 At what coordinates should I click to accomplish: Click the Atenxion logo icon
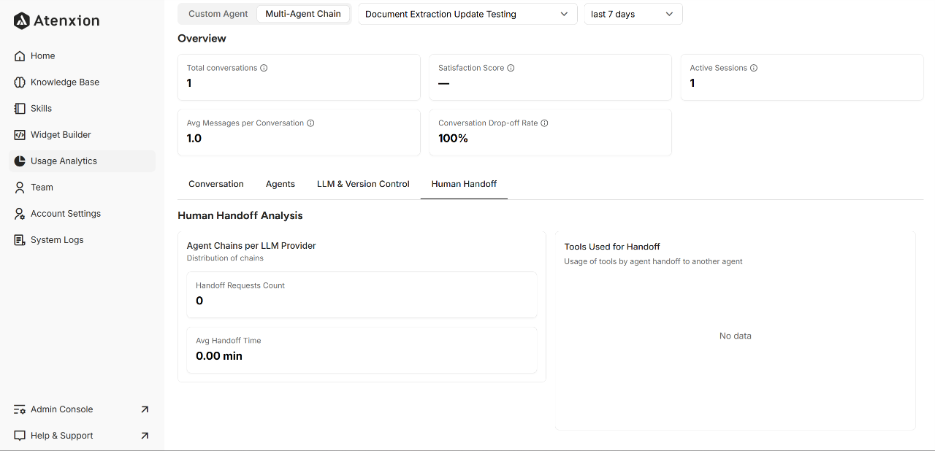pyautogui.click(x=21, y=20)
